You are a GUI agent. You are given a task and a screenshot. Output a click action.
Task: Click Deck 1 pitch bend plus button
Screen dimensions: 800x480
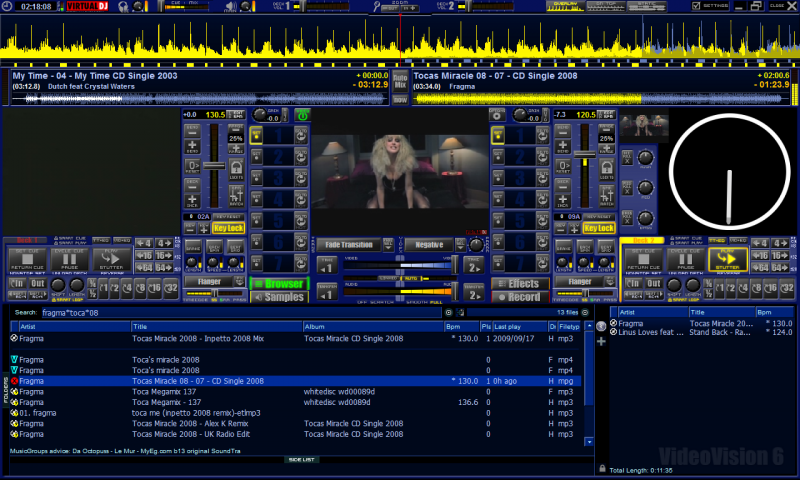click(x=192, y=148)
